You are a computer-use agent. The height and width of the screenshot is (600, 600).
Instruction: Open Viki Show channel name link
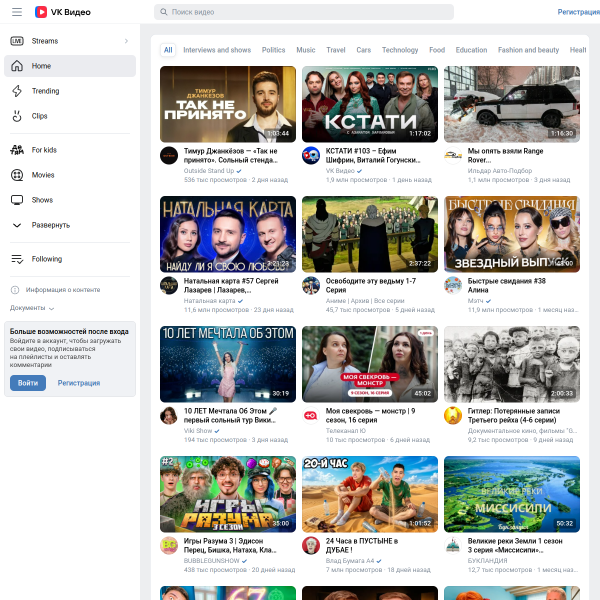click(198, 431)
